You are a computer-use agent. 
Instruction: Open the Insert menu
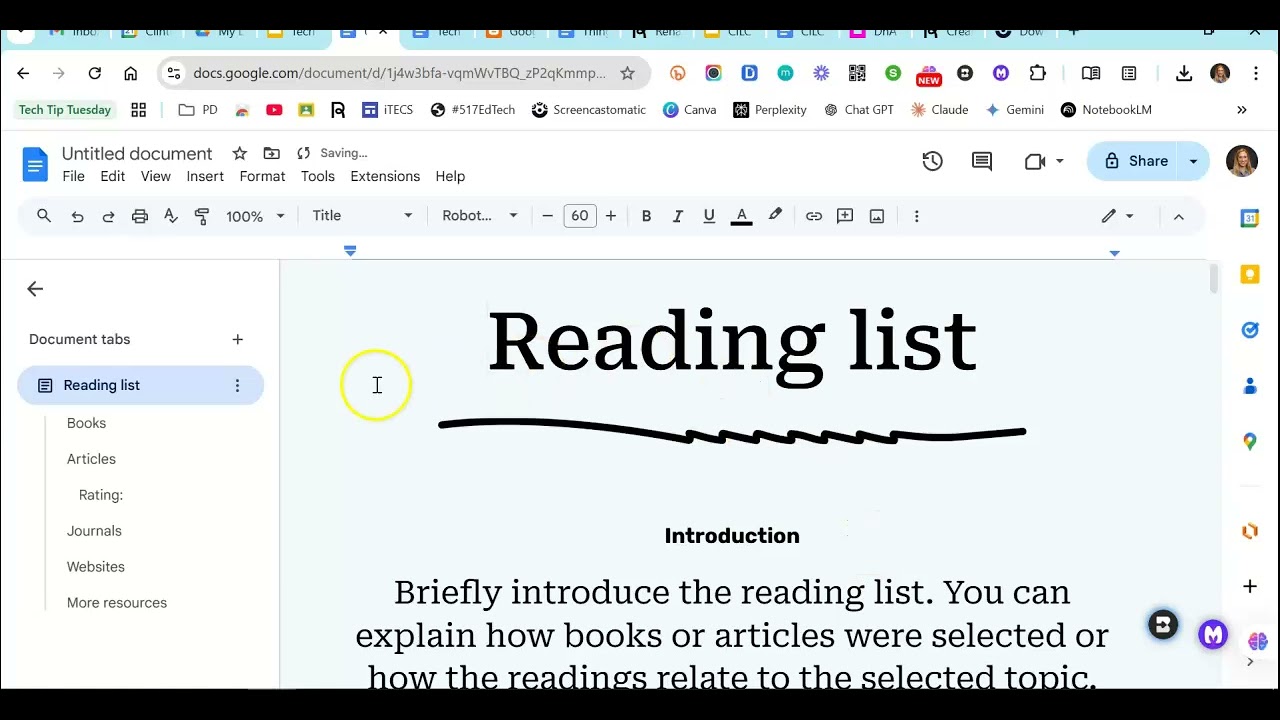tap(205, 176)
